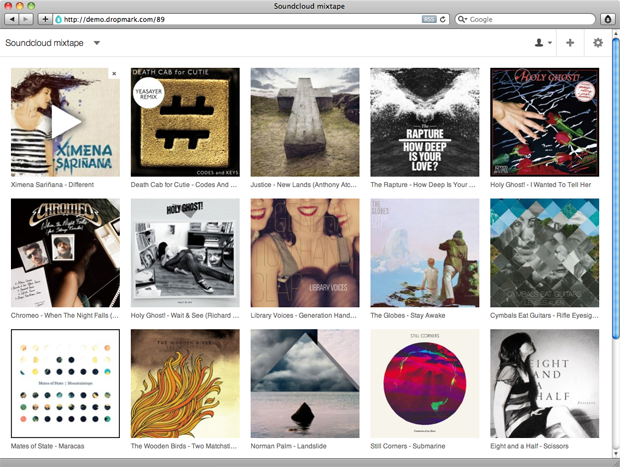Click the RSS button in address bar

(x=429, y=19)
